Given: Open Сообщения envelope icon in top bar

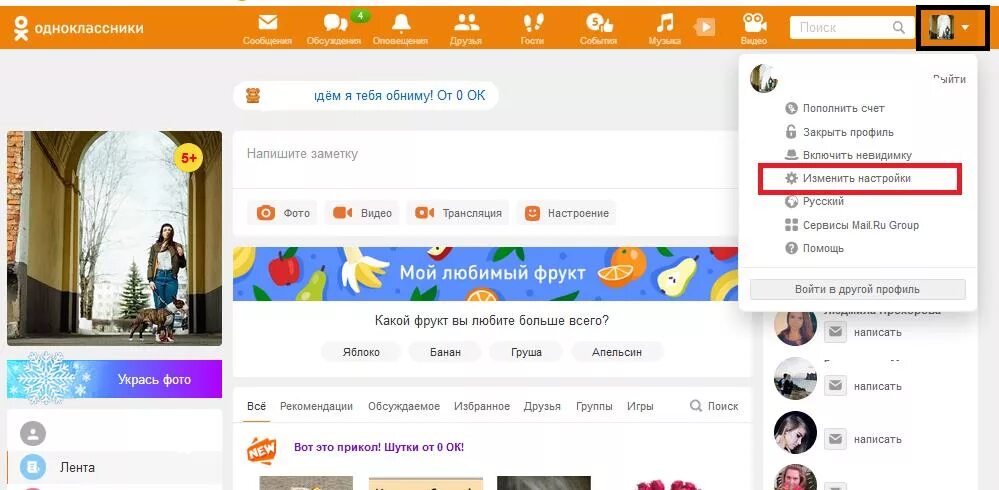Looking at the screenshot, I should [x=268, y=24].
